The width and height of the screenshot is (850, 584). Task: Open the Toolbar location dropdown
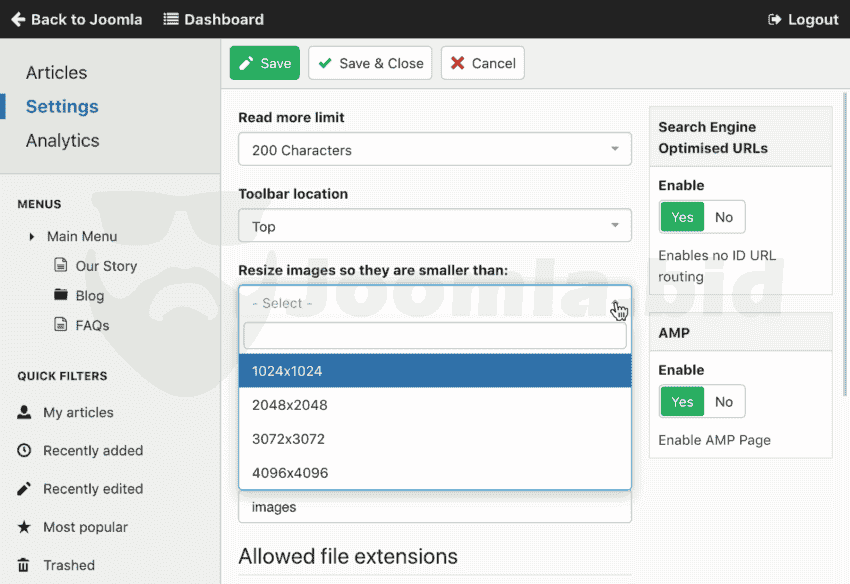click(434, 226)
